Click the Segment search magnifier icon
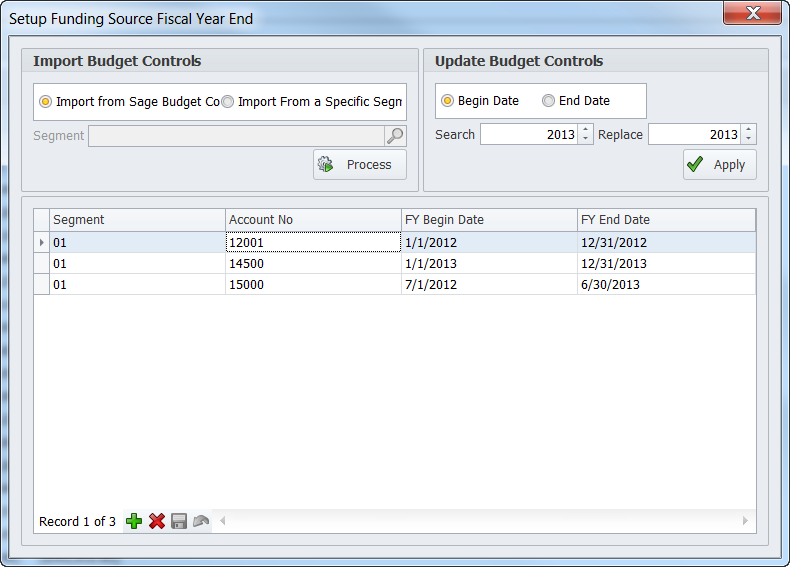The width and height of the screenshot is (790, 567). (x=395, y=136)
